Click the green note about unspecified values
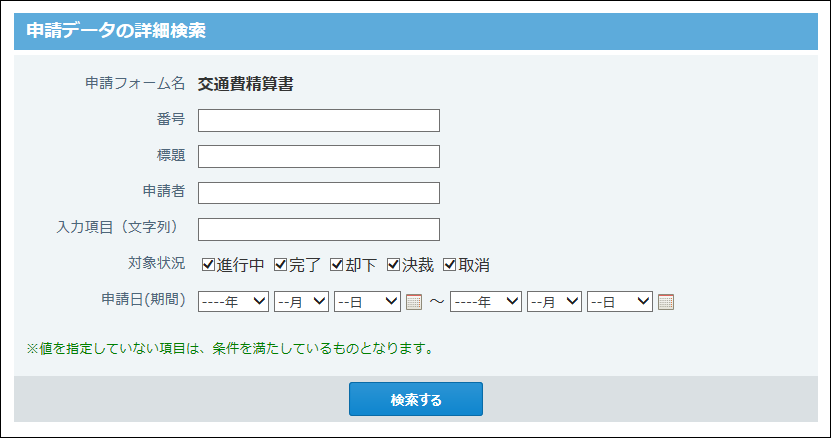831x438 pixels. tap(231, 348)
